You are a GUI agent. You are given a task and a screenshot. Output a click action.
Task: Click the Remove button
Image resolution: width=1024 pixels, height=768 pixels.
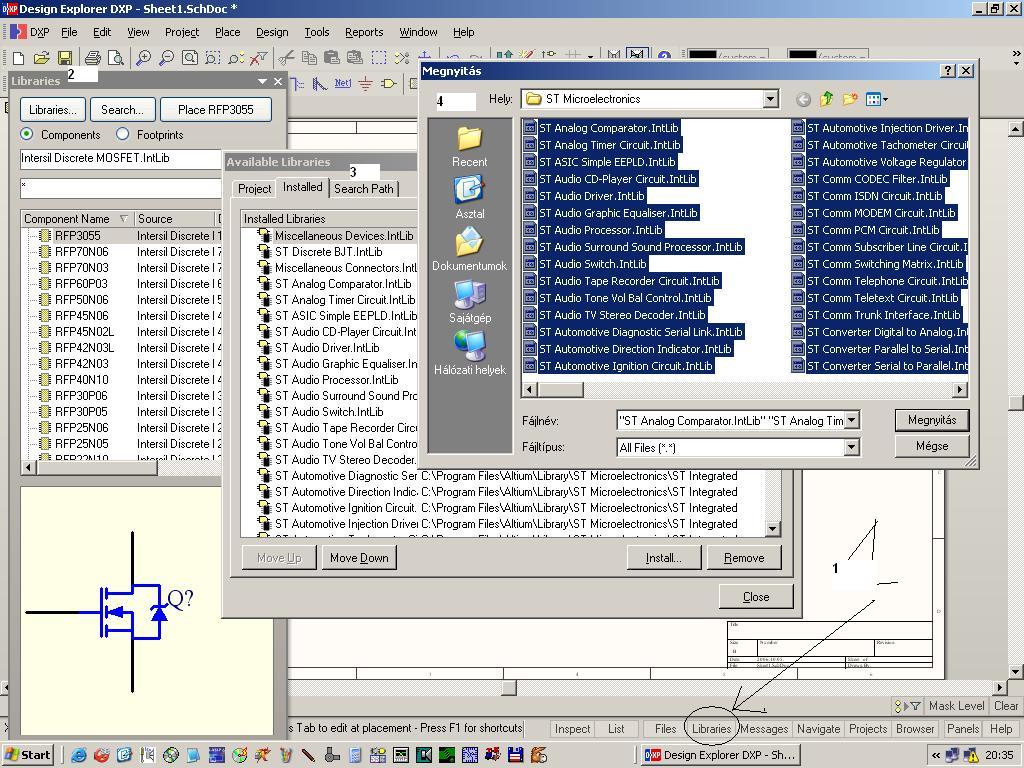744,558
